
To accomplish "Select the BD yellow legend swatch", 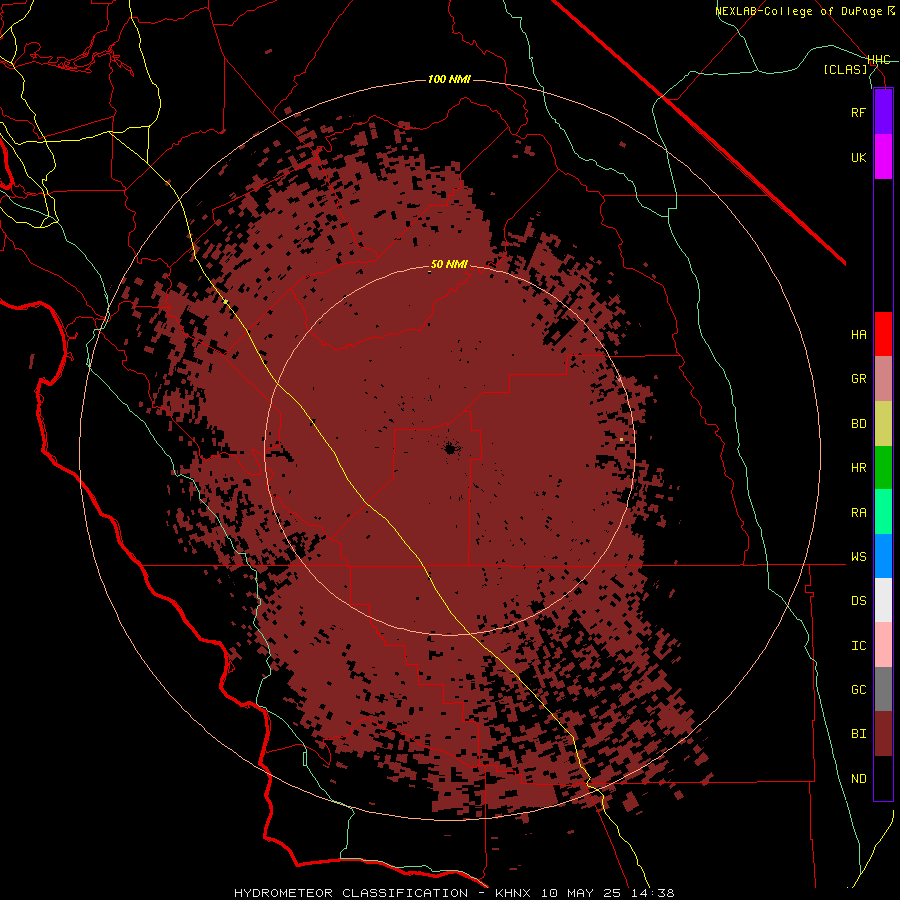I will (883, 424).
